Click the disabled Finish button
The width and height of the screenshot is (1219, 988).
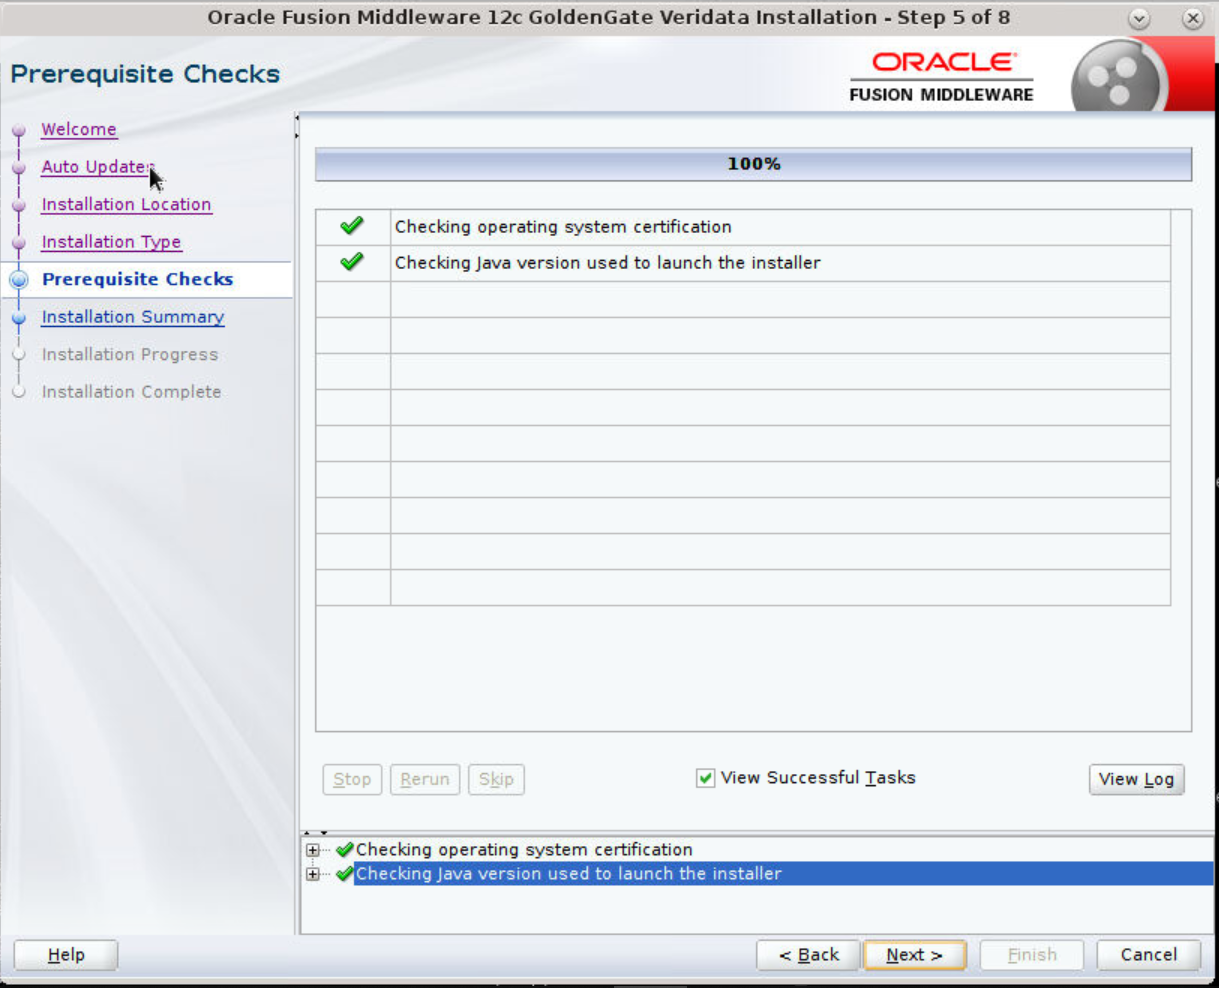[x=1032, y=955]
